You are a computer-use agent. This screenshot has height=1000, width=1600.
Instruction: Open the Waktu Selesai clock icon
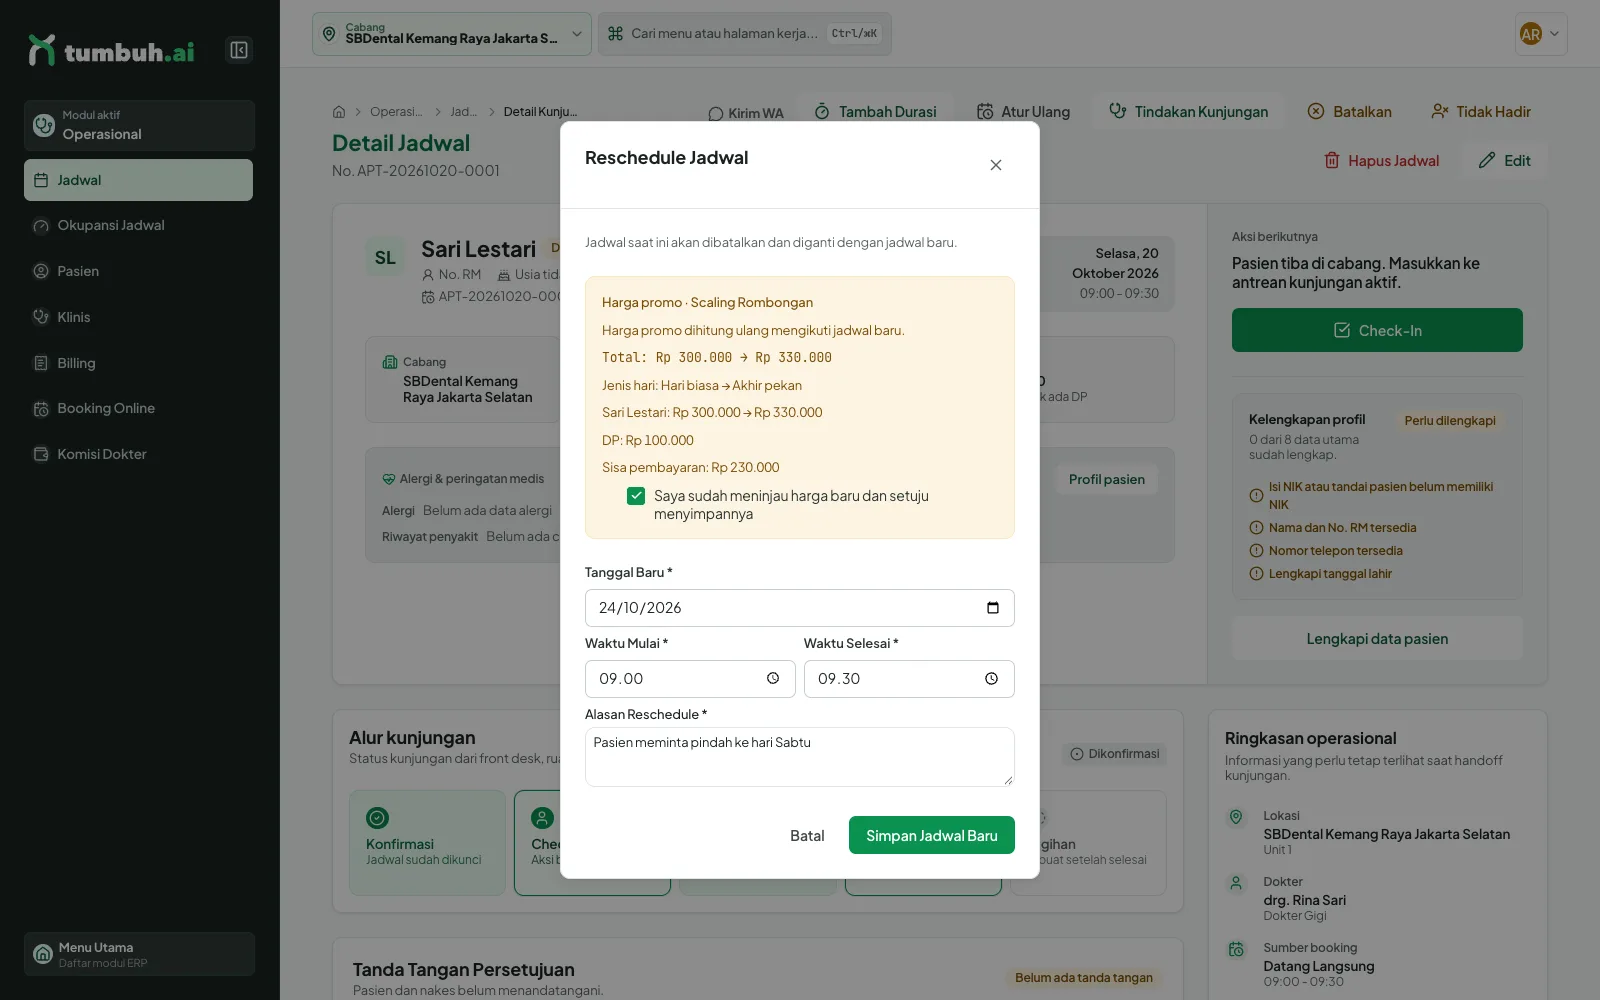click(x=992, y=679)
